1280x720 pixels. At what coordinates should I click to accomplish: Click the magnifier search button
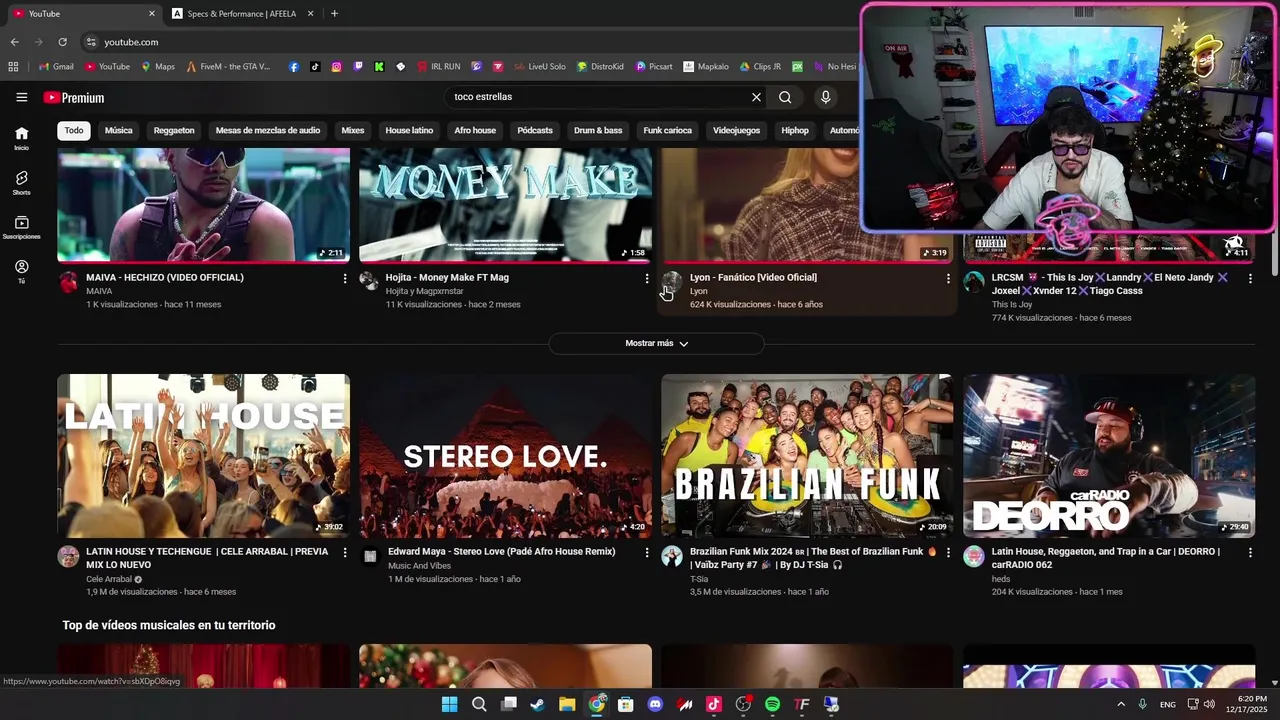[x=785, y=97]
